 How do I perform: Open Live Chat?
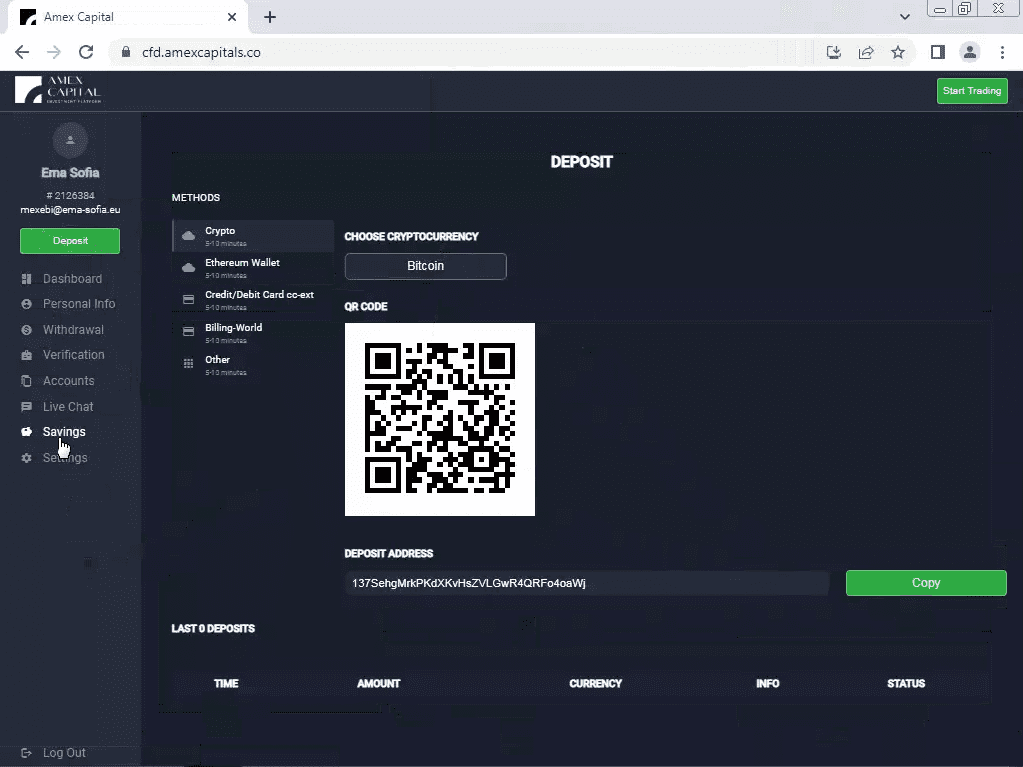click(x=68, y=407)
